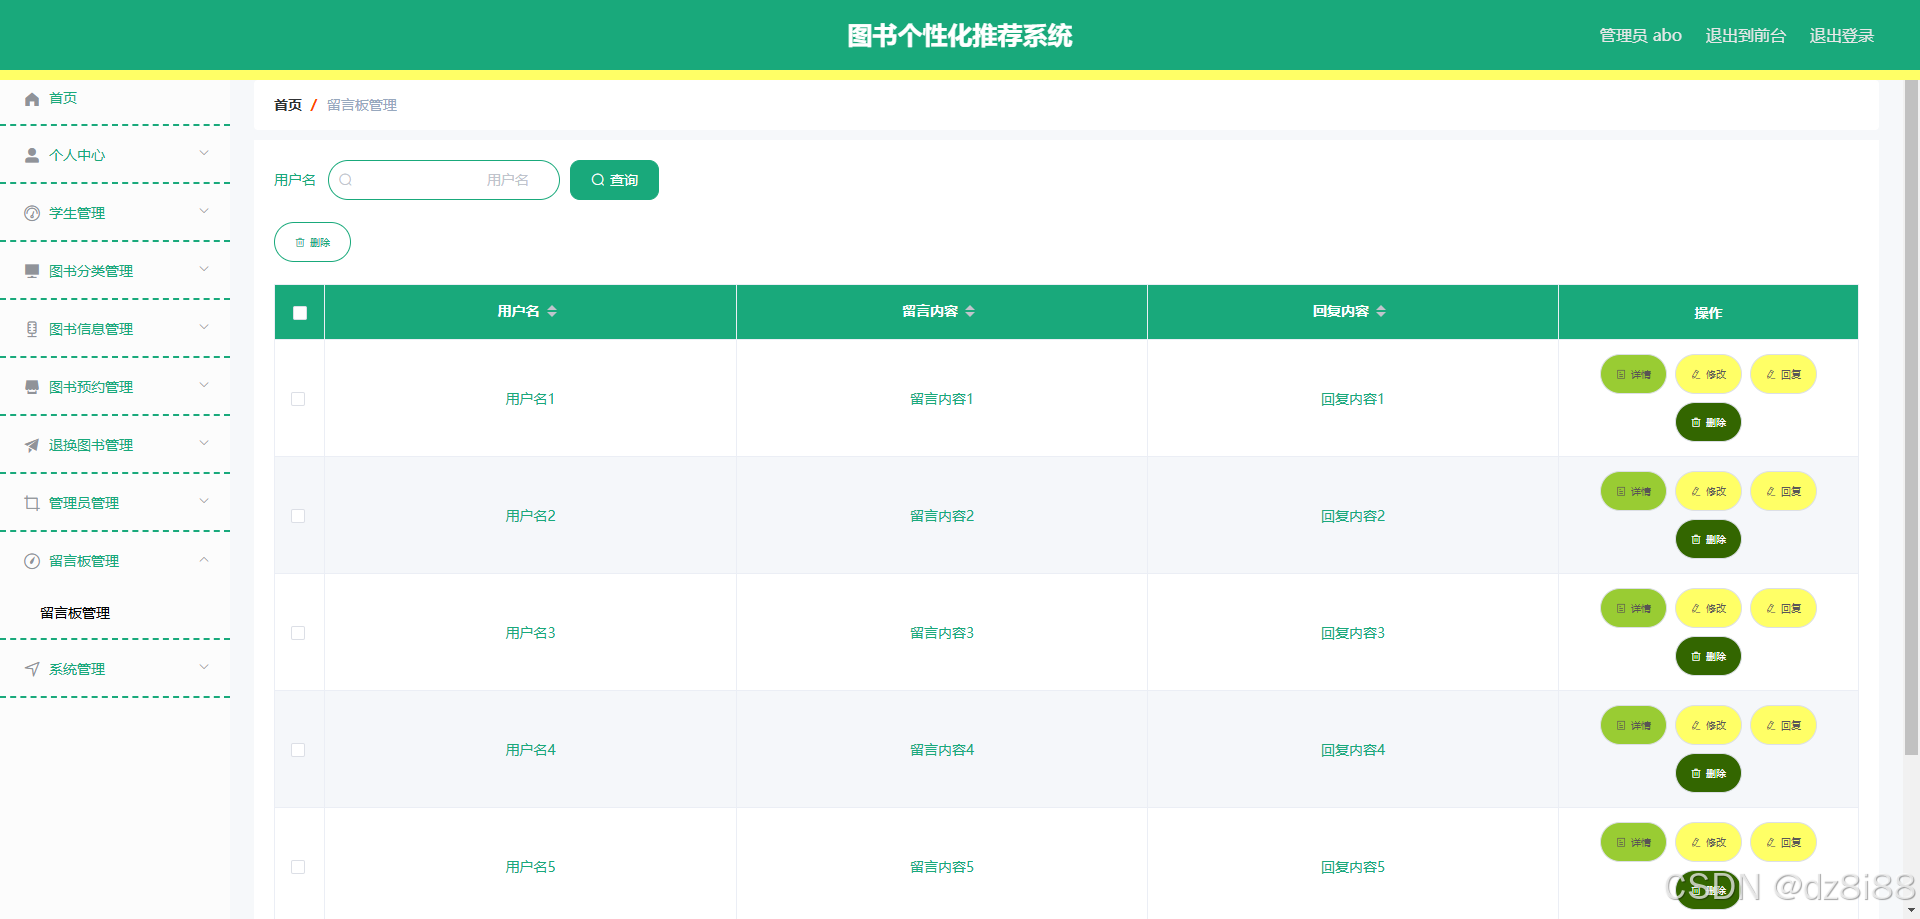Screen dimensions: 1920x919
Task: Tick the checkbox beside 用户名4
Action: click(298, 750)
